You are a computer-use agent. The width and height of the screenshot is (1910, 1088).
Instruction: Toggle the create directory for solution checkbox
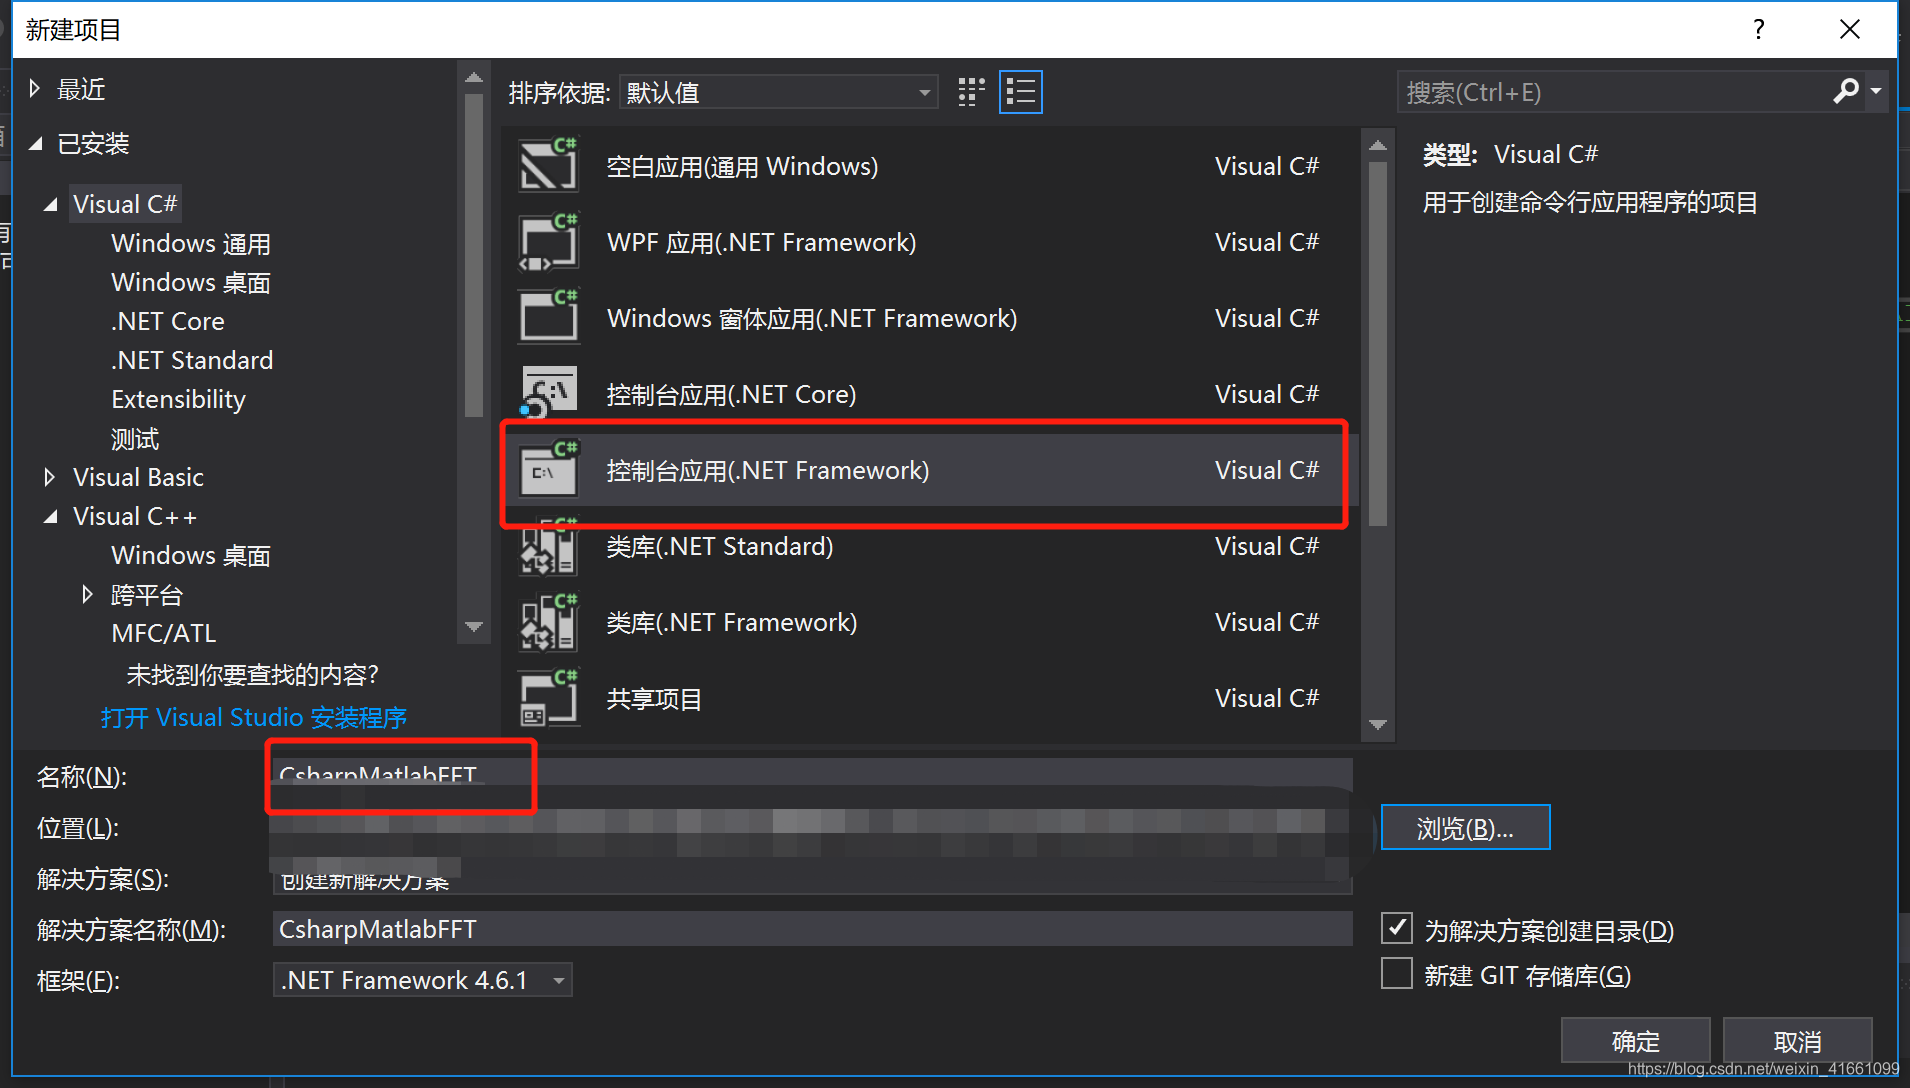pyautogui.click(x=1397, y=929)
